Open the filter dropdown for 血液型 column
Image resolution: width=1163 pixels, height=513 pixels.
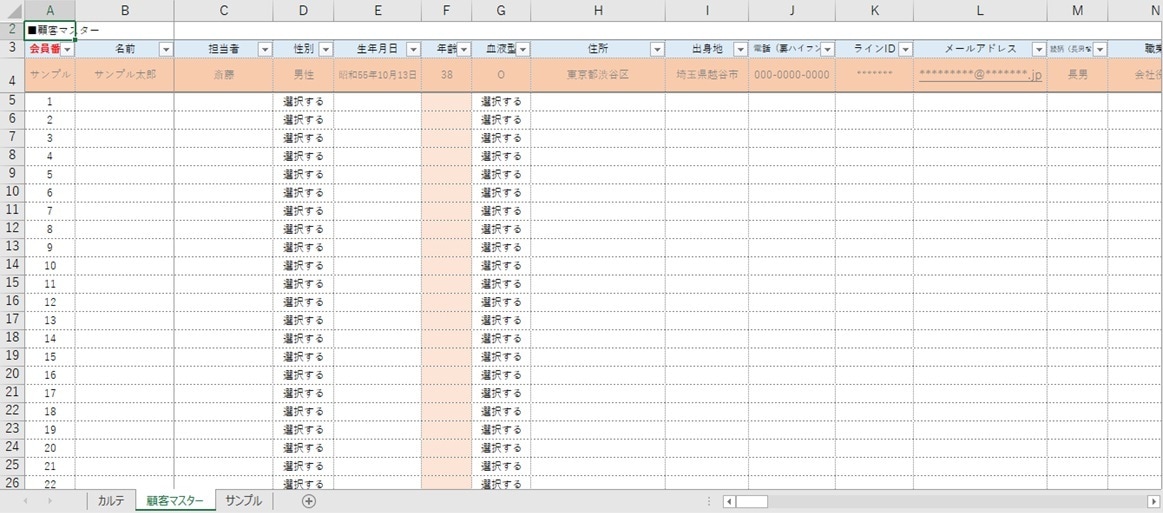[x=523, y=49]
